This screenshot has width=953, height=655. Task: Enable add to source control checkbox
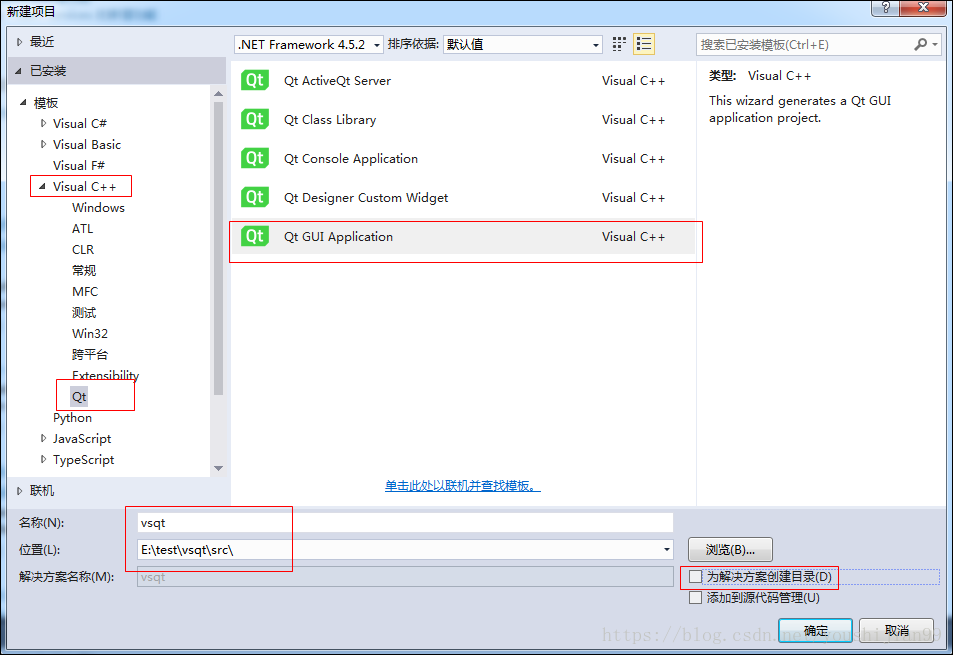695,598
